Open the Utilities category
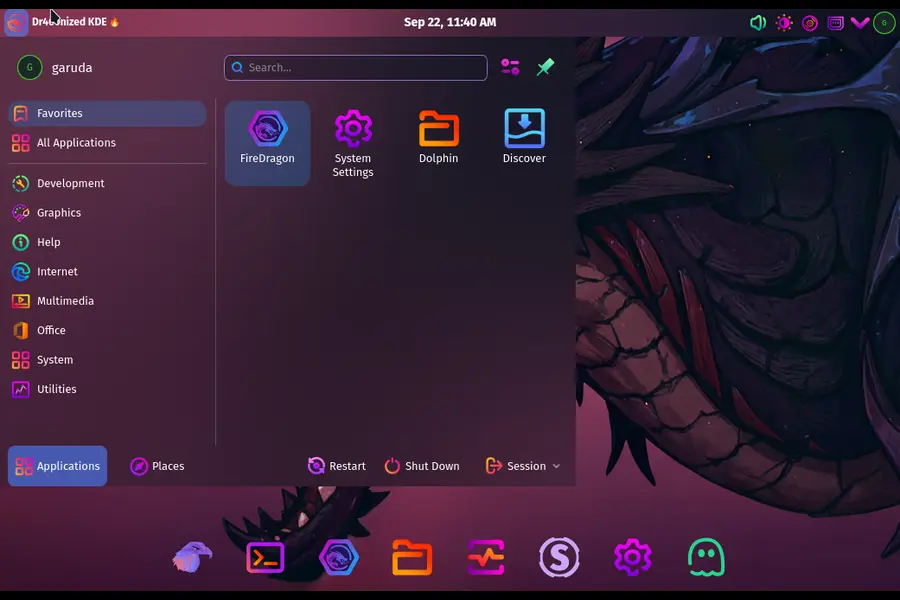The width and height of the screenshot is (900, 600). tap(107, 389)
